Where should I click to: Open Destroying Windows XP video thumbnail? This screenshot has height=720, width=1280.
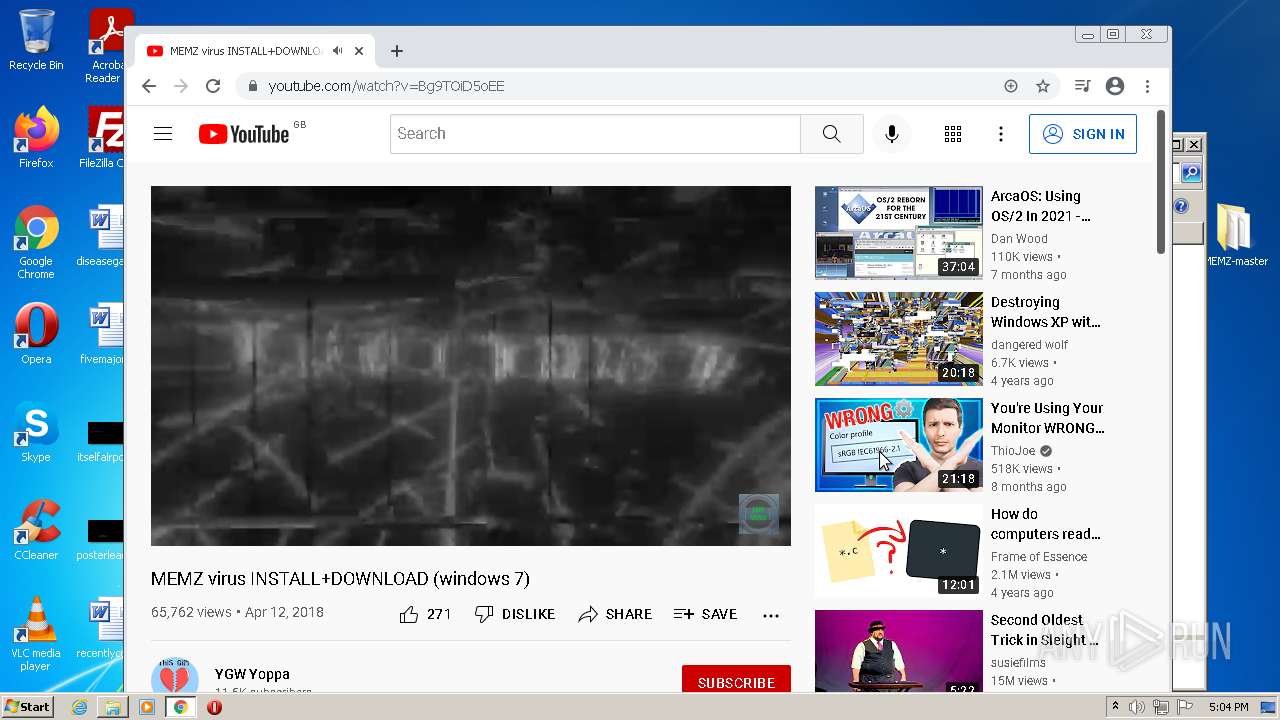[899, 339]
